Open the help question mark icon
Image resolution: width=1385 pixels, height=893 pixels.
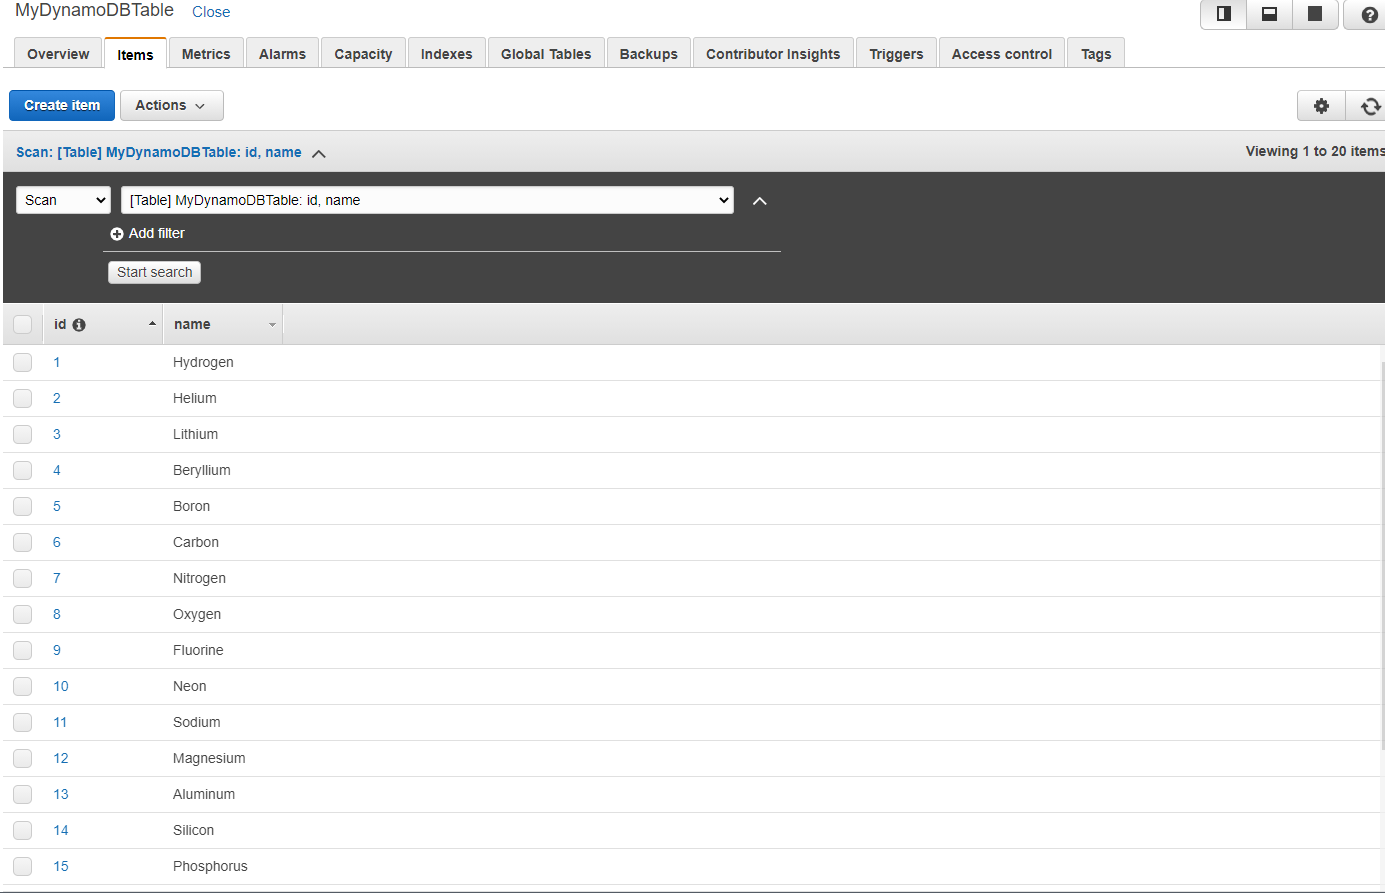tap(1367, 15)
